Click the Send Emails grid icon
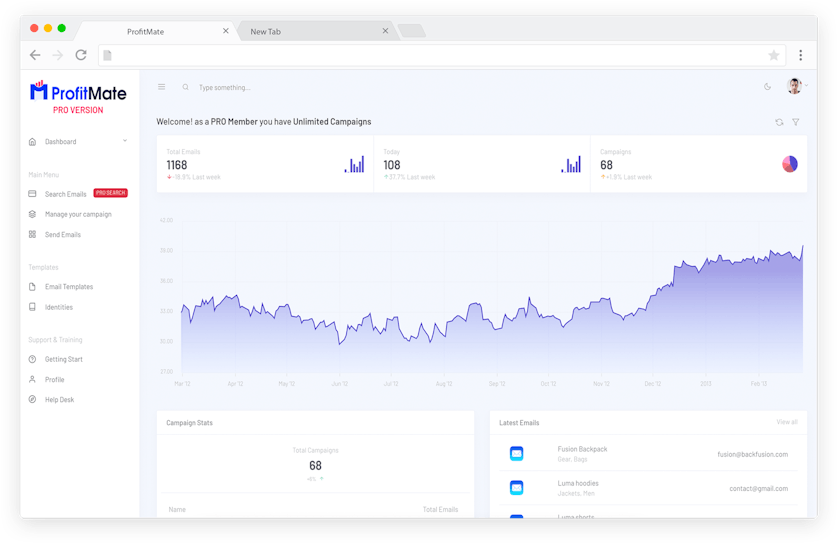 point(33,234)
